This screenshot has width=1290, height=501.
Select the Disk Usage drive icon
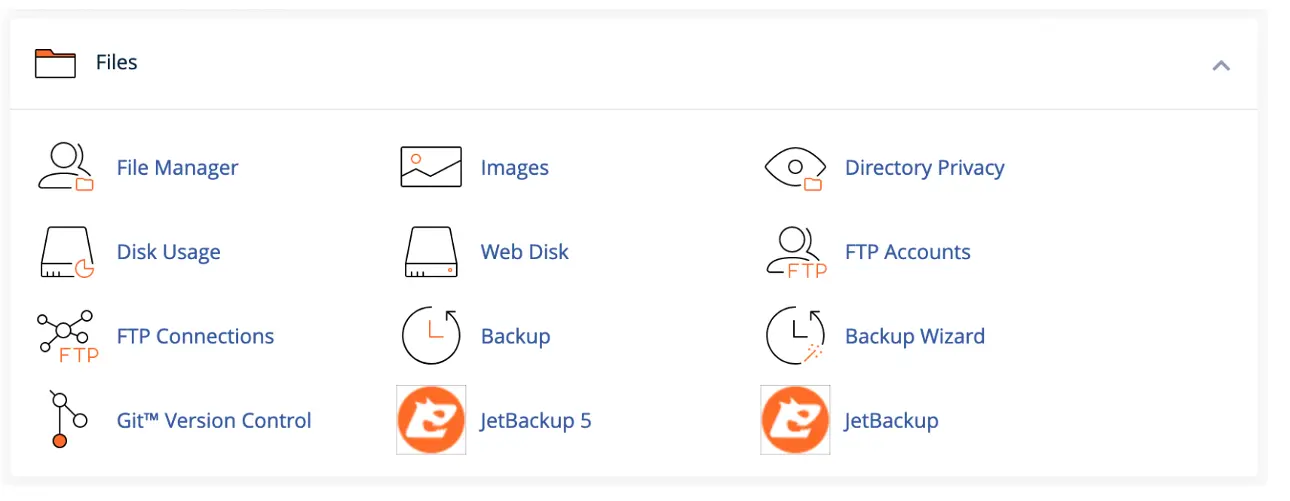click(x=66, y=252)
